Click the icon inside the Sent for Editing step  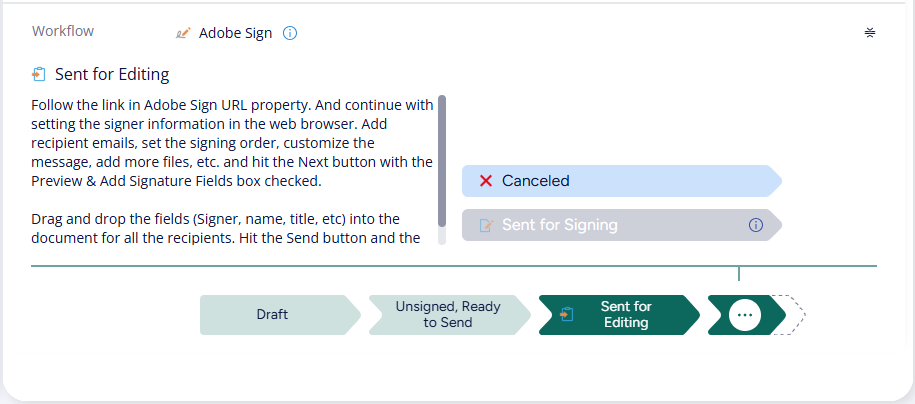coord(567,315)
